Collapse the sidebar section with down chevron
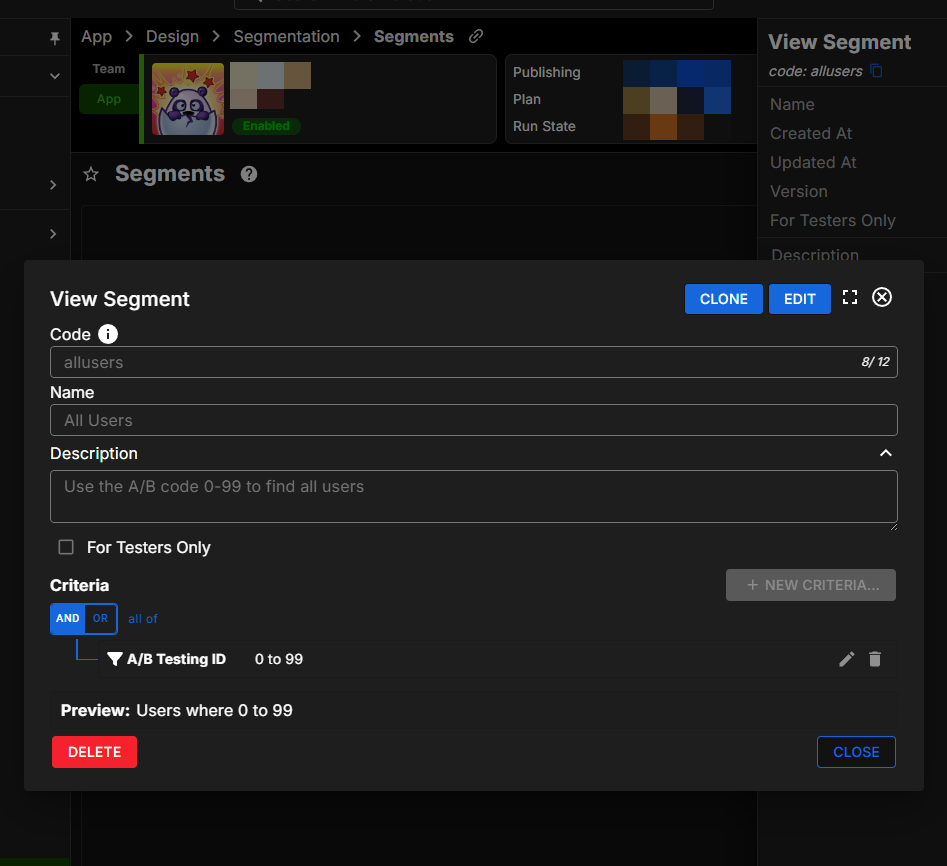Image resolution: width=947 pixels, height=866 pixels. pos(55,76)
